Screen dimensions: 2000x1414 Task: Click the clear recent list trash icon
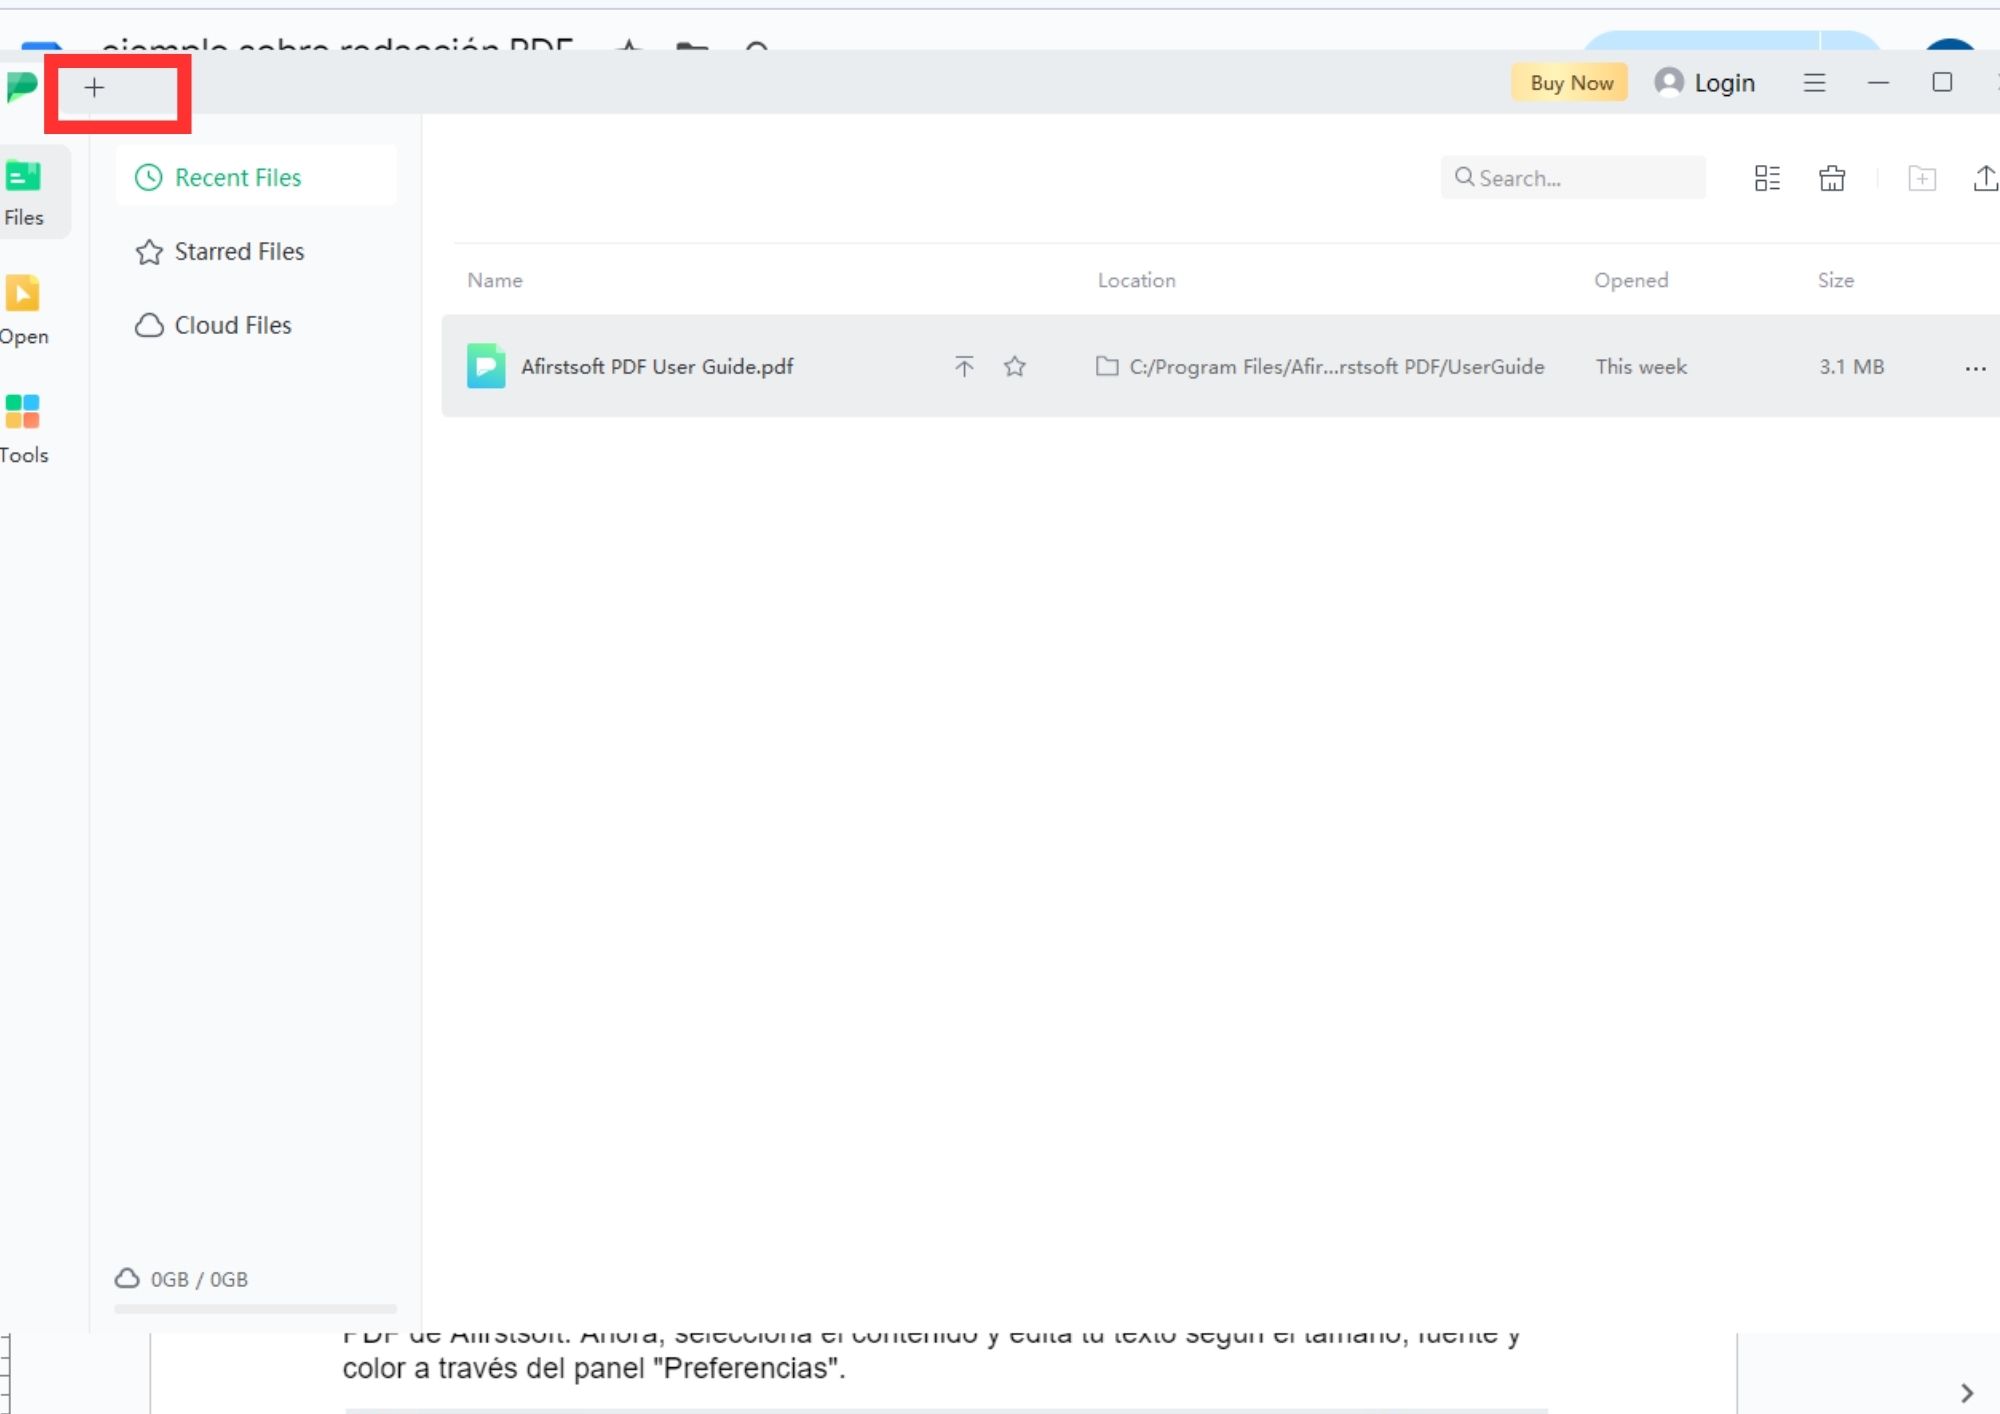tap(1832, 178)
